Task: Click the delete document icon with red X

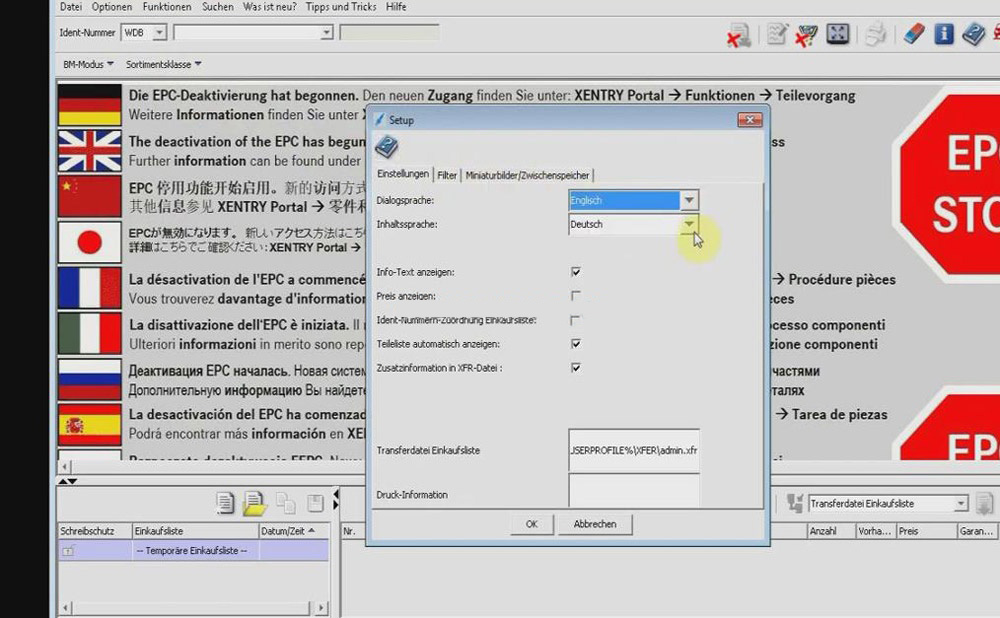Action: (x=739, y=34)
